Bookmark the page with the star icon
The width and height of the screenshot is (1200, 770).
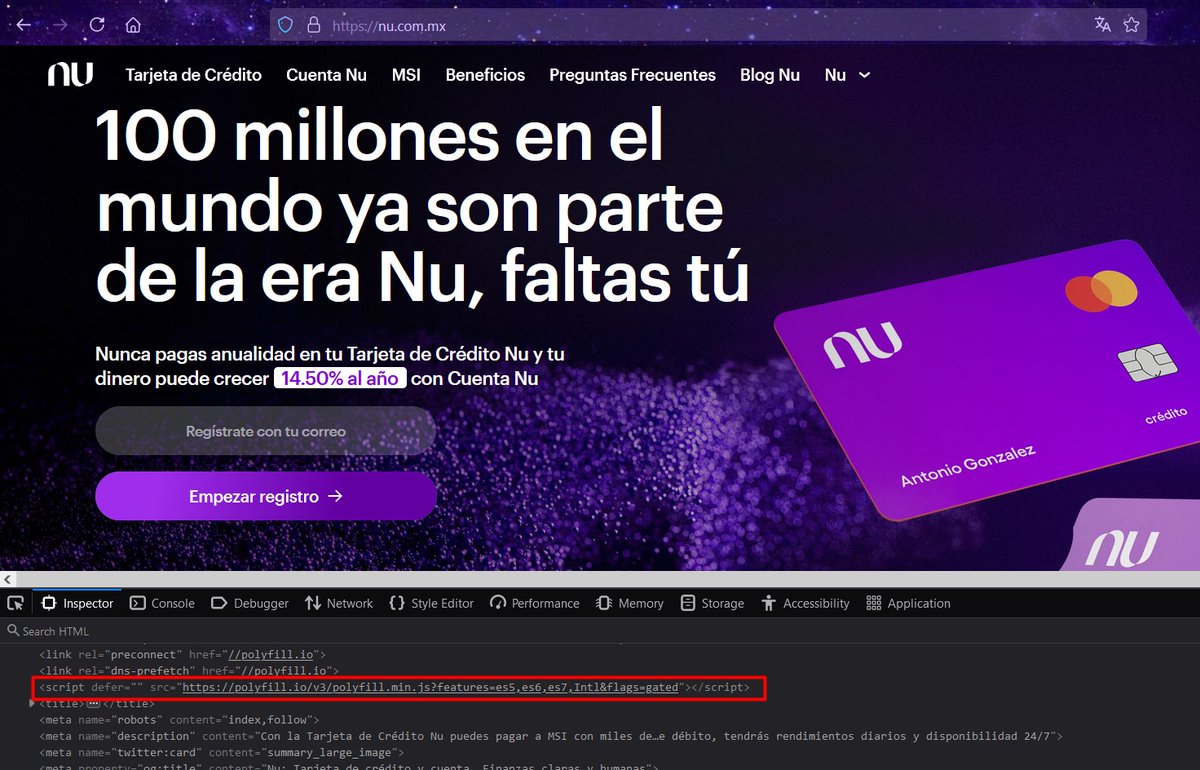[x=1131, y=25]
